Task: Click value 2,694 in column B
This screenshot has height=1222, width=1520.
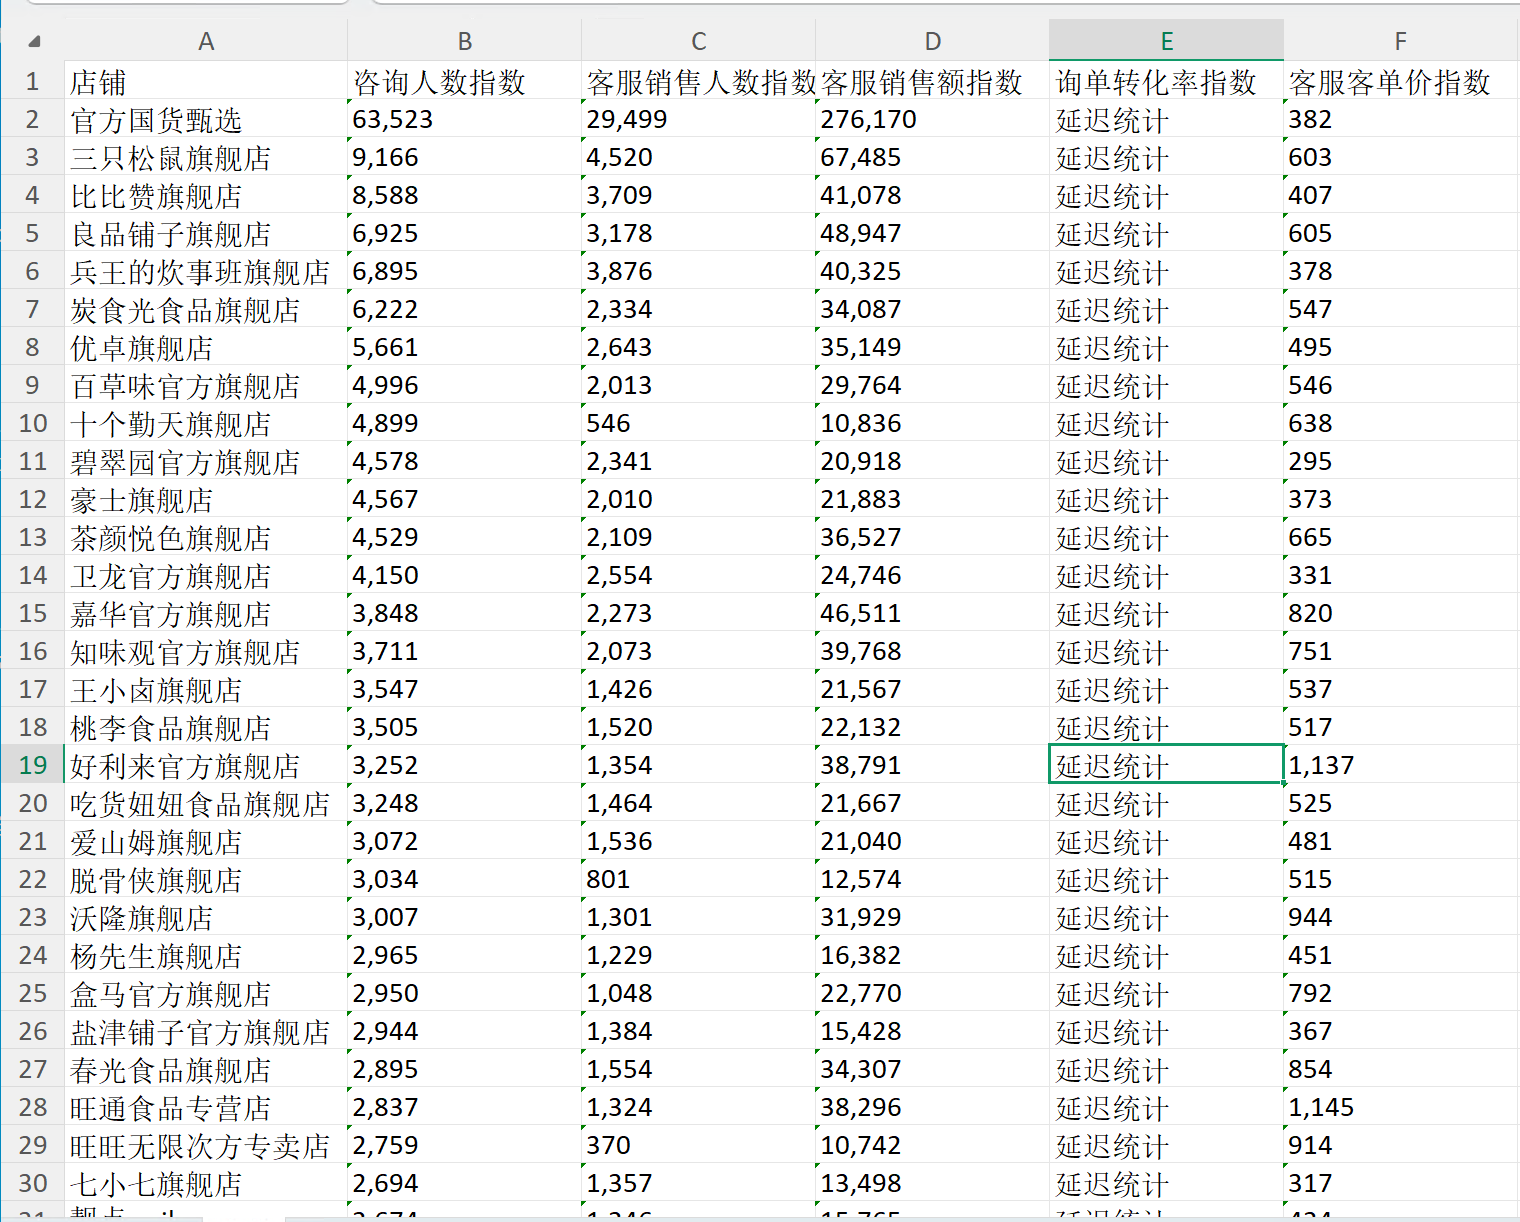Action: pyautogui.click(x=385, y=1184)
